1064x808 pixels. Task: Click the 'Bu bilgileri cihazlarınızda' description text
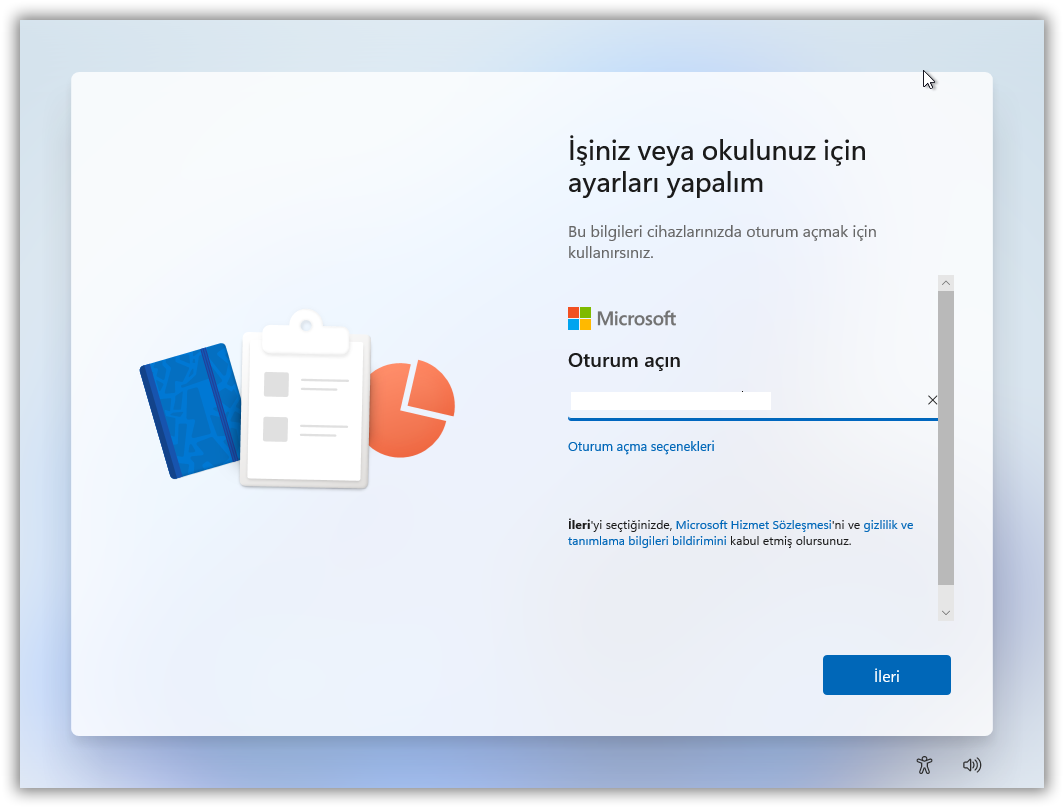point(722,242)
